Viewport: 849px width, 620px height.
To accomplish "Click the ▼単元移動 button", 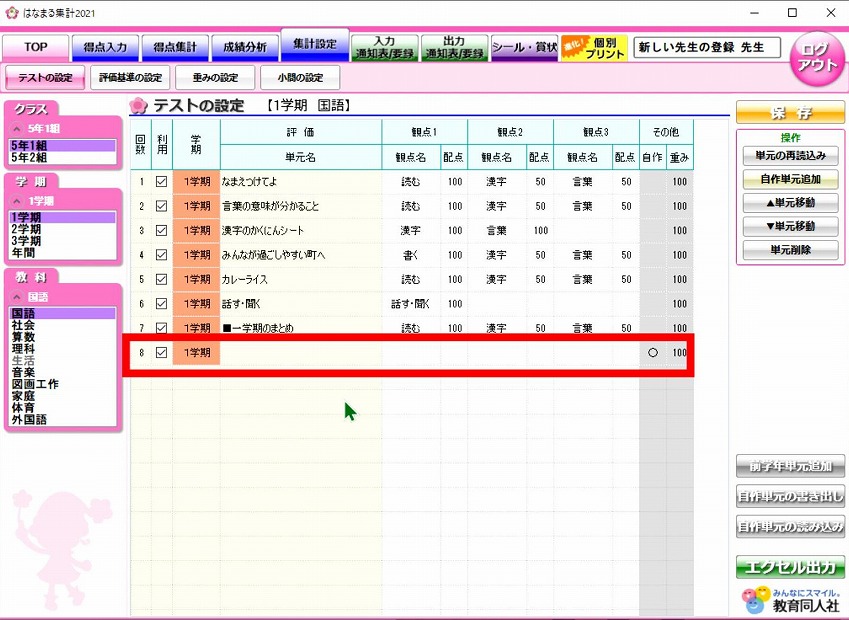I will 791,226.
